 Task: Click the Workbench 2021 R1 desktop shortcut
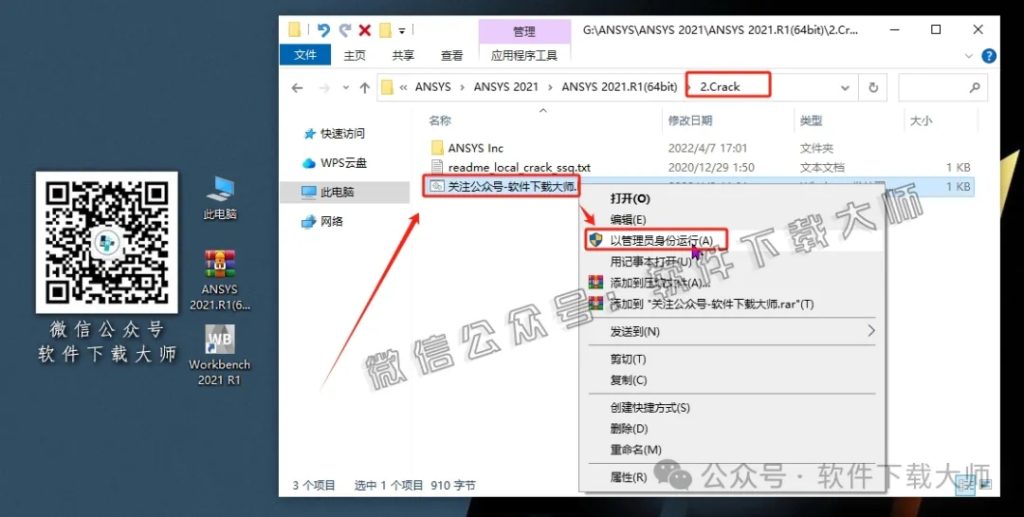tap(219, 356)
